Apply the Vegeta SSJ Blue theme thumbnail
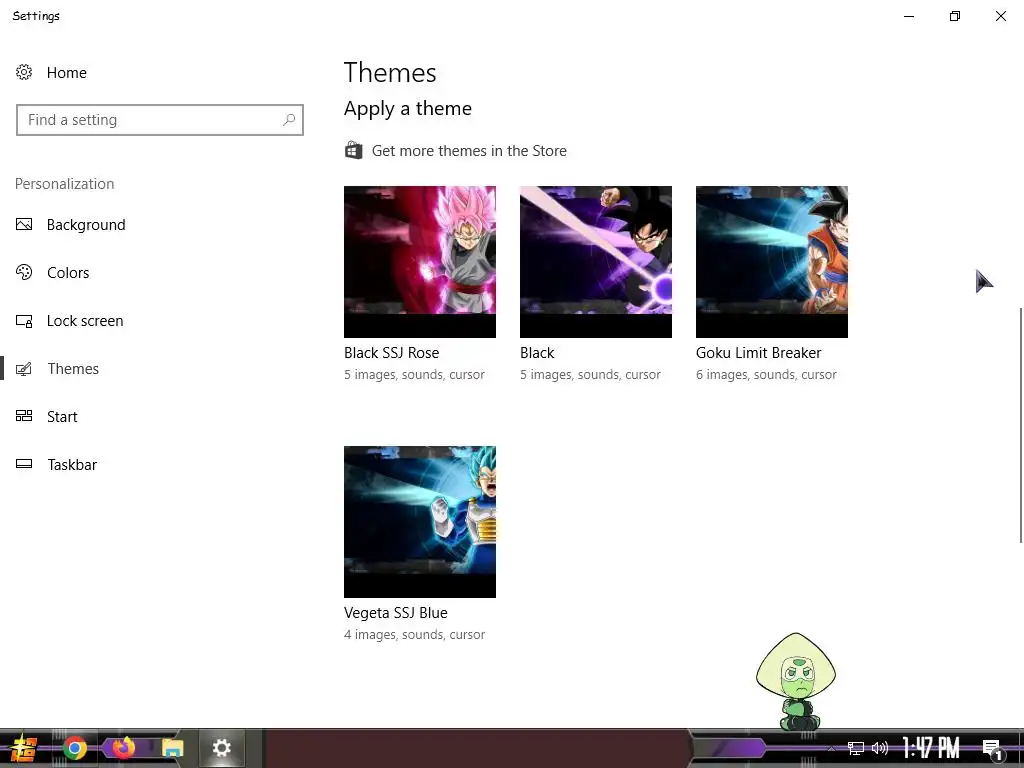This screenshot has height=768, width=1024. [420, 522]
